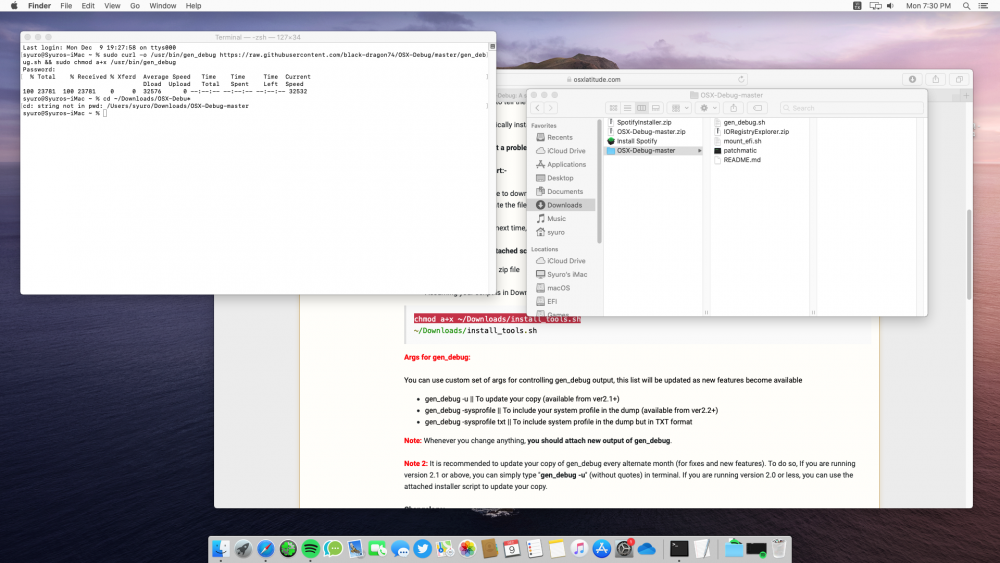Viewport: 1000px width, 563px height.
Task: Open the Finder Action gear dropdown
Action: 708,107
